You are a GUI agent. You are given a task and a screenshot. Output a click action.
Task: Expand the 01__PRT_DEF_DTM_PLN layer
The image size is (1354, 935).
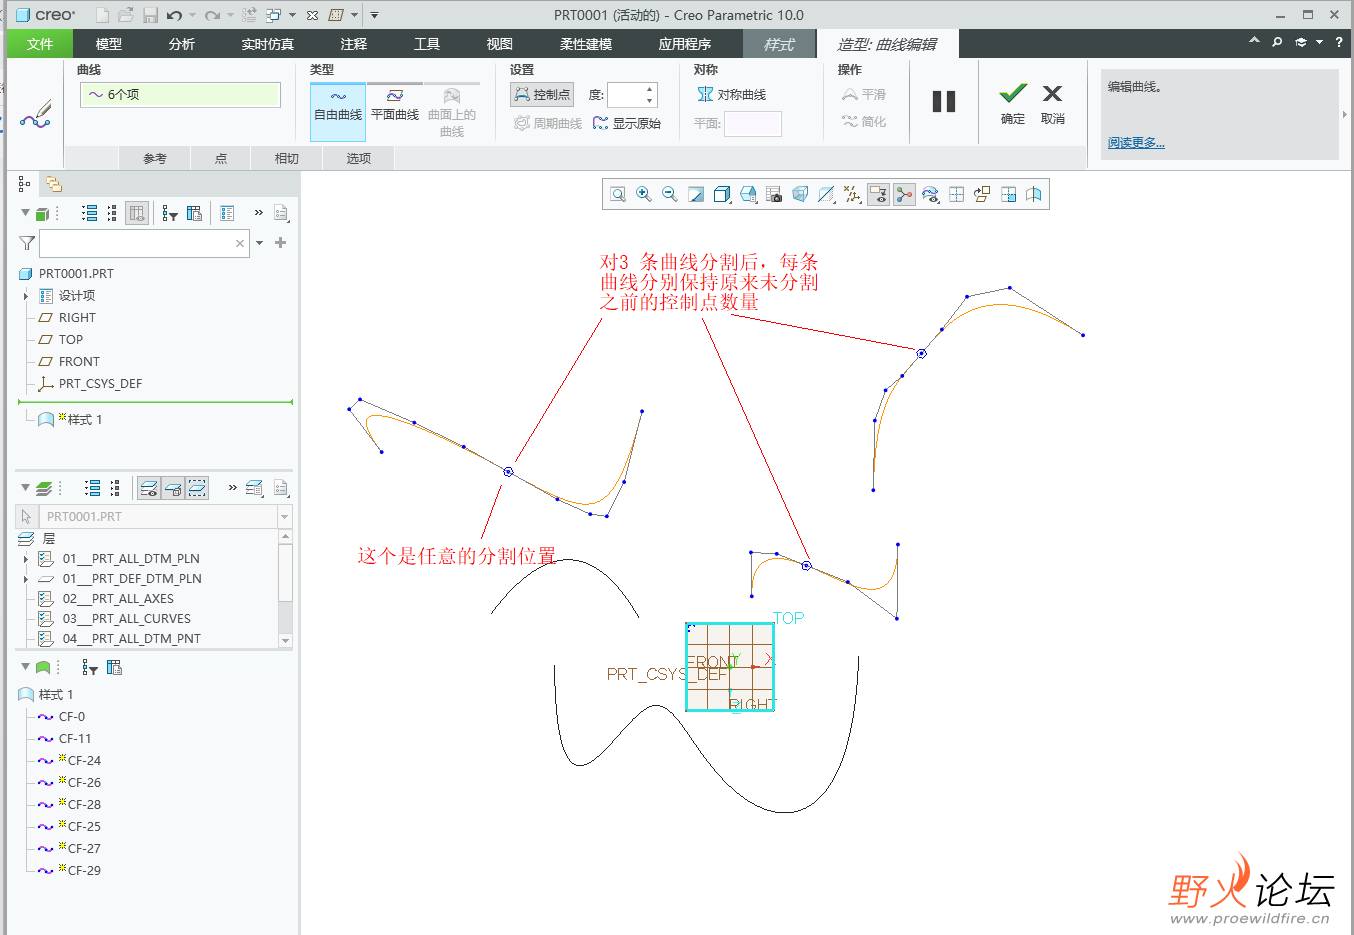(x=26, y=579)
